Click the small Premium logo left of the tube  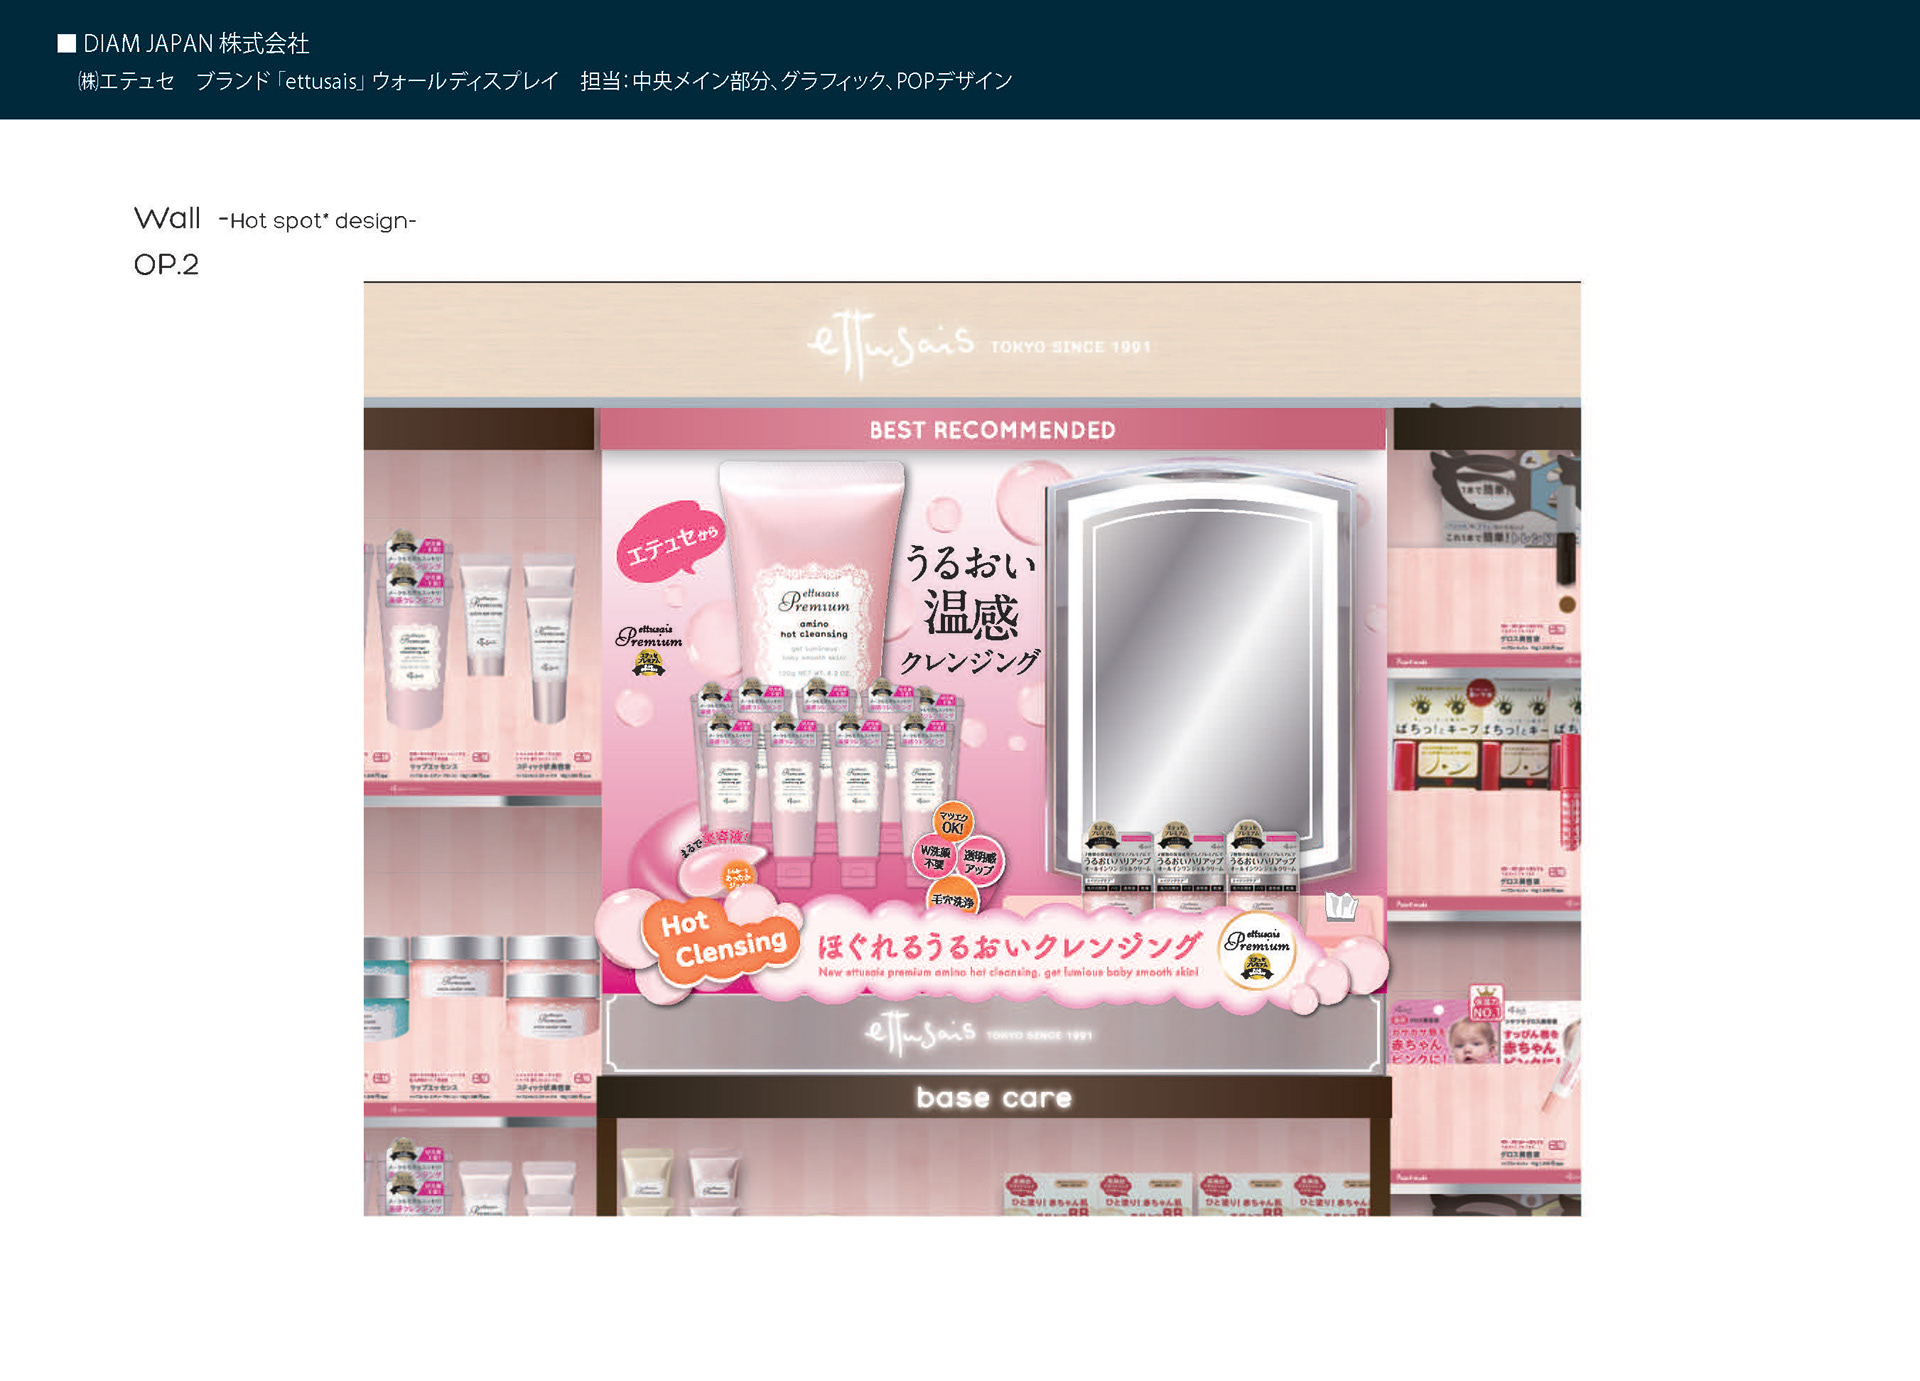click(649, 650)
